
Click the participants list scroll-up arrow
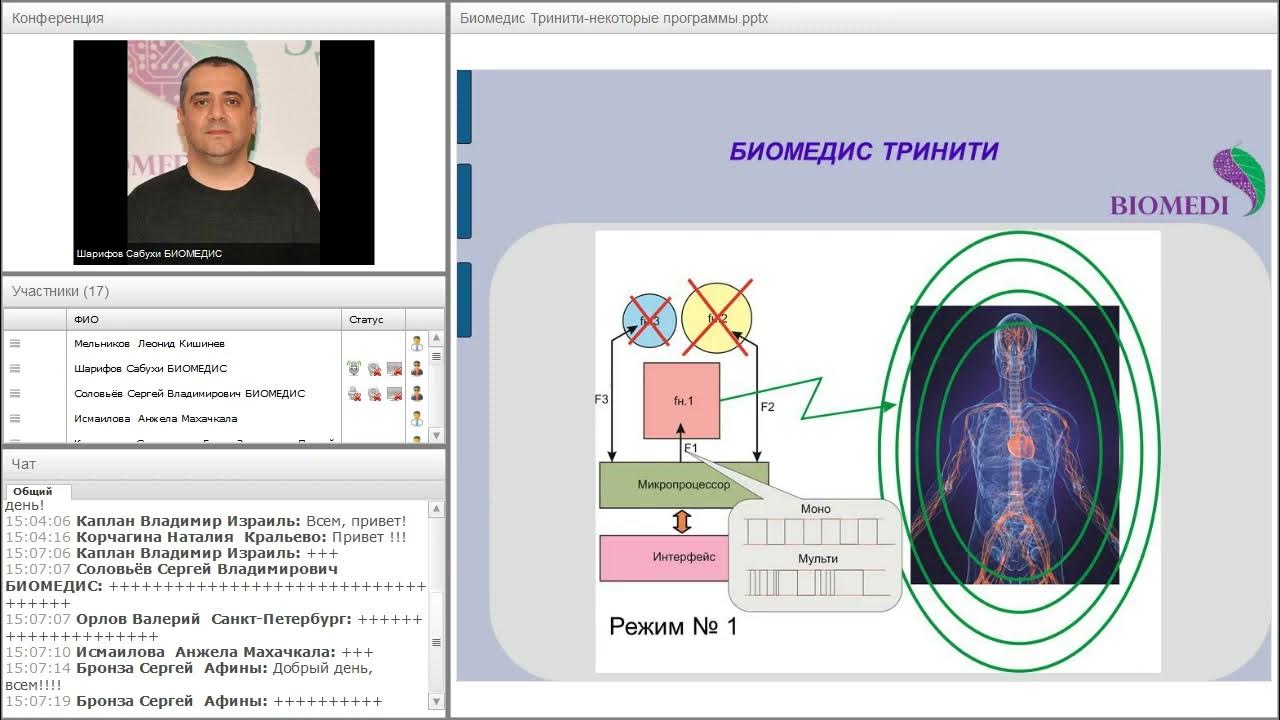coord(436,338)
